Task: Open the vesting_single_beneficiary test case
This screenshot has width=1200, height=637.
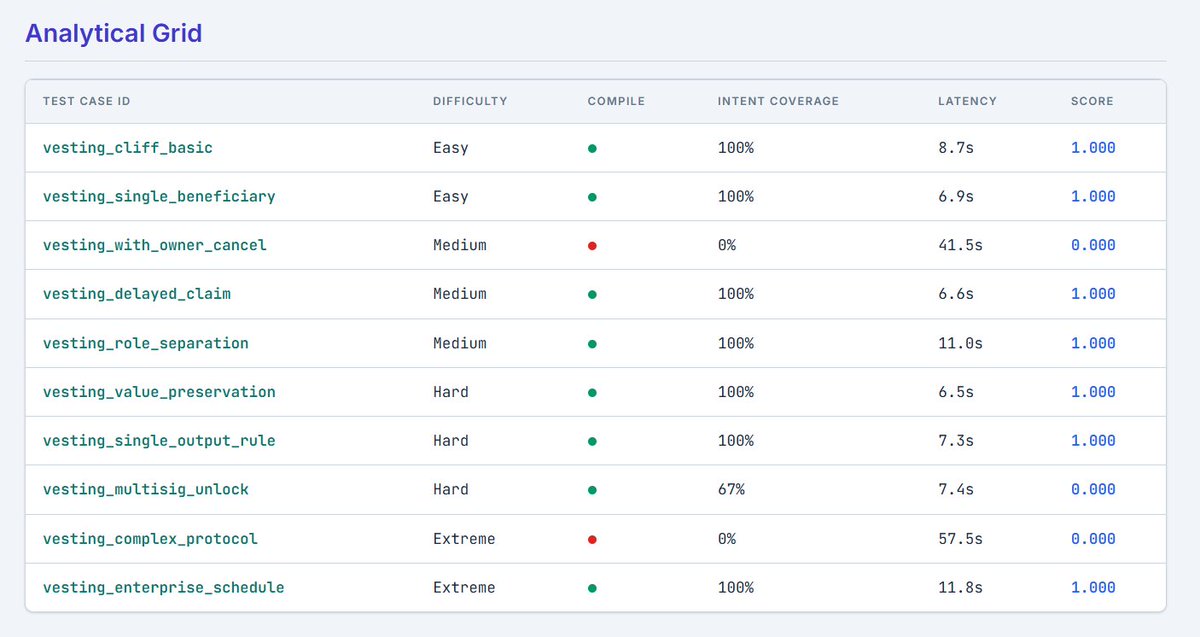Action: point(159,197)
